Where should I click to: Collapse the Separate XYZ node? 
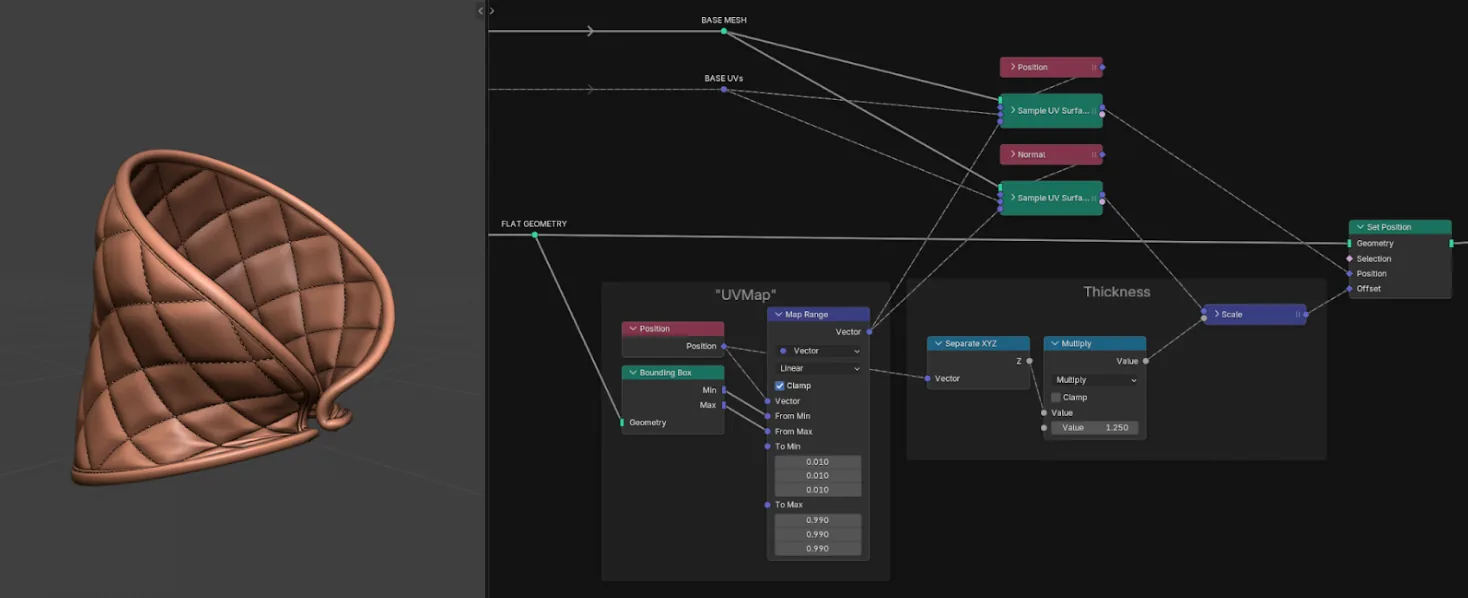pos(938,343)
